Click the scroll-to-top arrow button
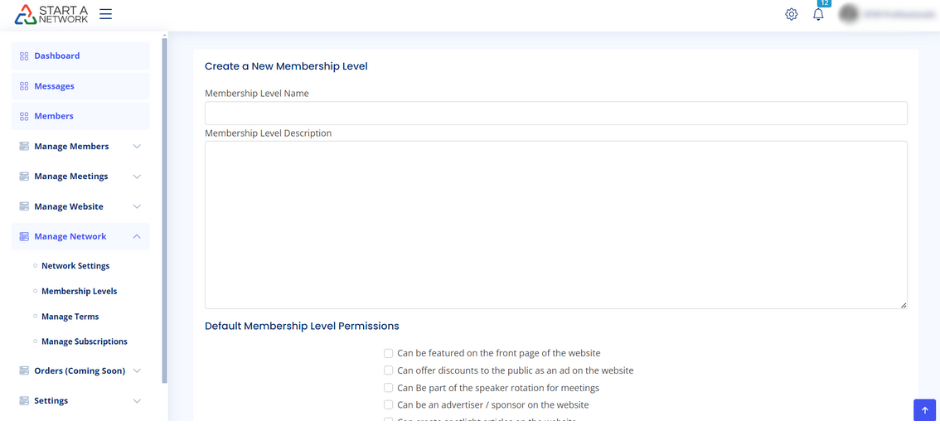 (x=925, y=410)
